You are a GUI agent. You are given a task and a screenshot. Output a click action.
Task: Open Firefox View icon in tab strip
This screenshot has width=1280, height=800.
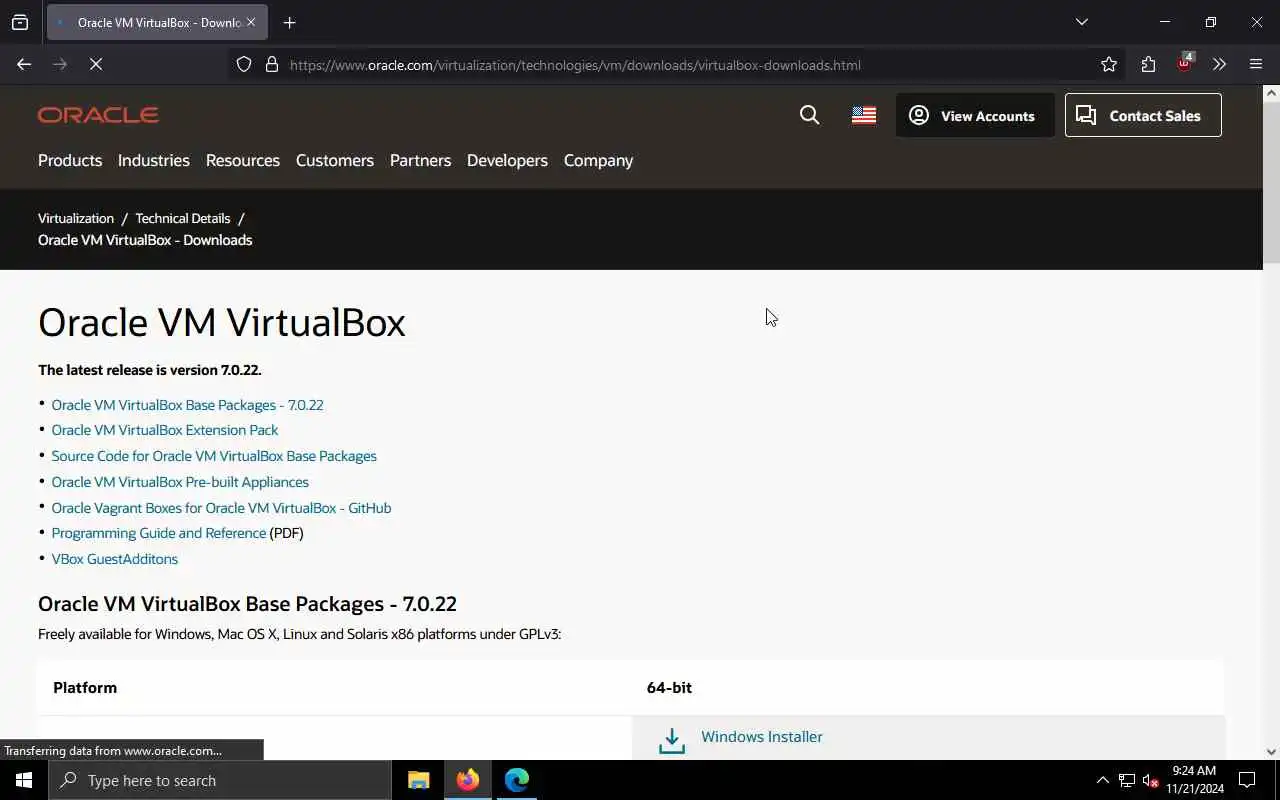click(20, 22)
